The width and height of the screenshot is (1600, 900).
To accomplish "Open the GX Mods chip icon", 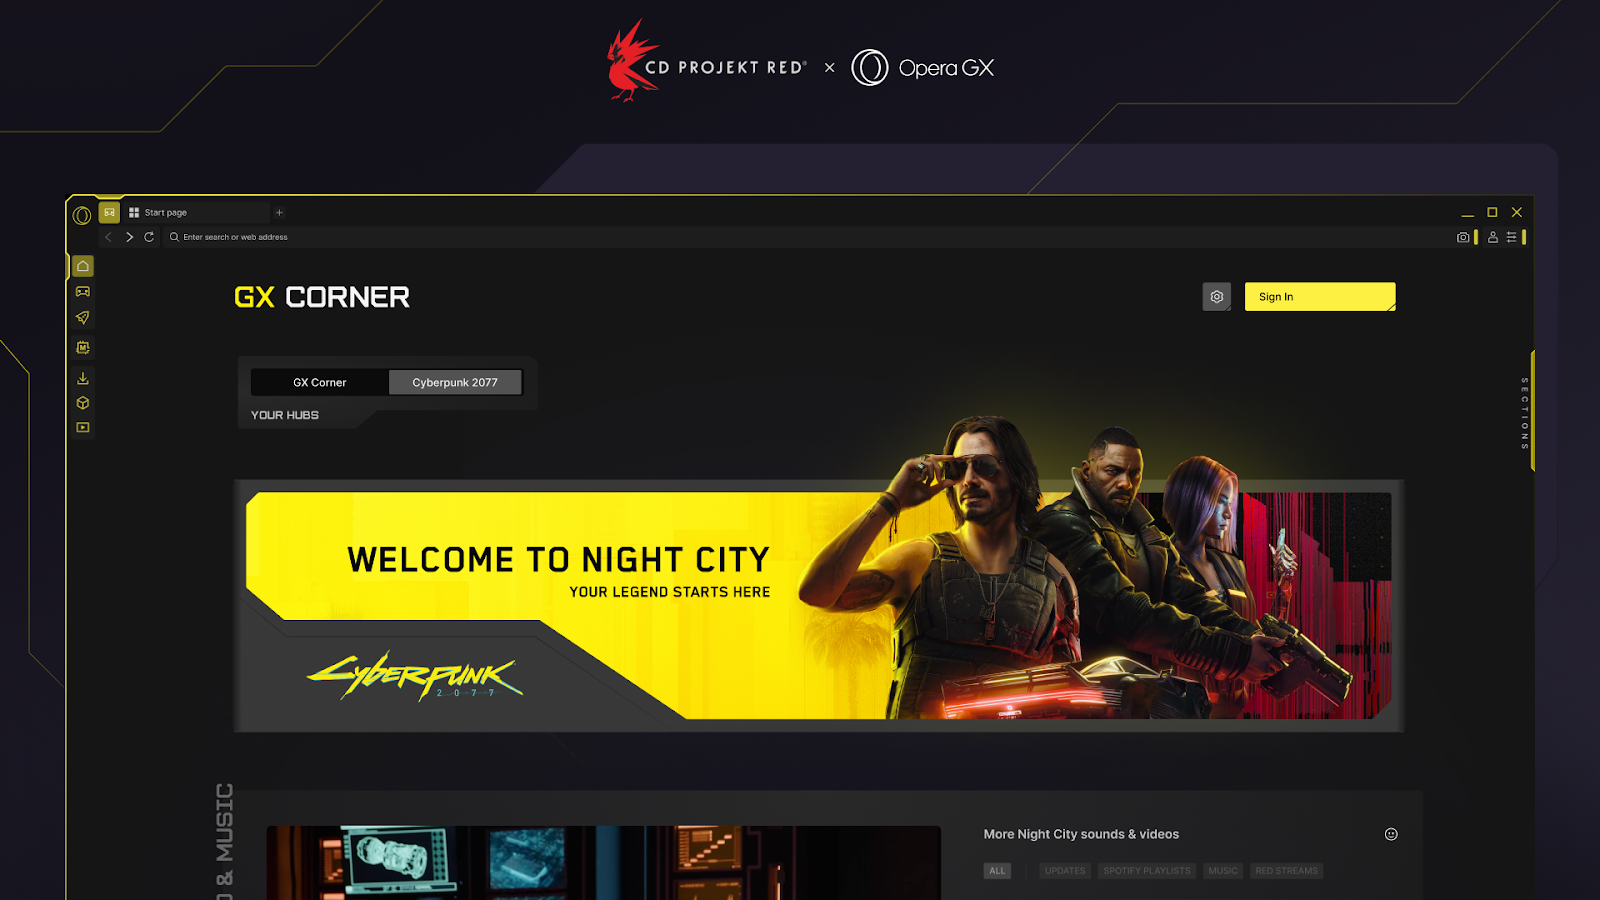I will click(x=83, y=348).
